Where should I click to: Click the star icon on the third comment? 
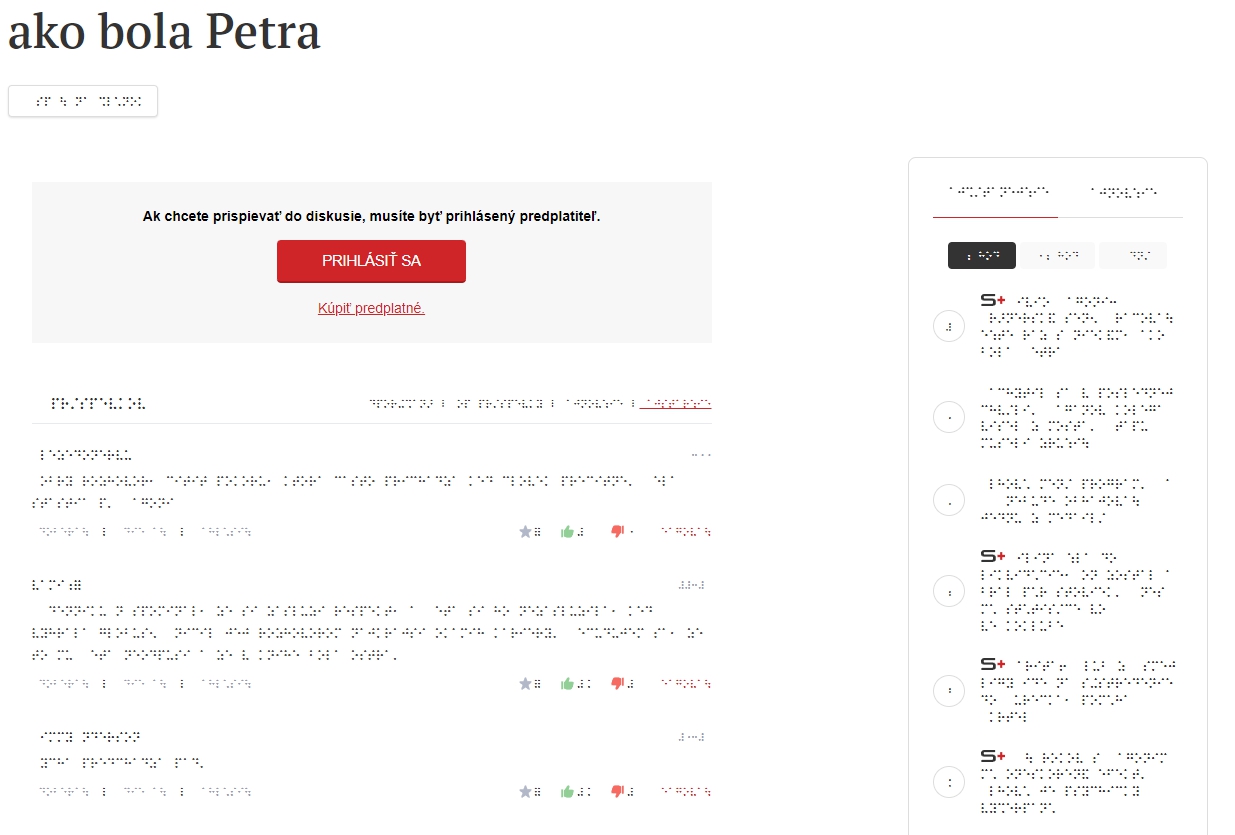pyautogui.click(x=525, y=792)
